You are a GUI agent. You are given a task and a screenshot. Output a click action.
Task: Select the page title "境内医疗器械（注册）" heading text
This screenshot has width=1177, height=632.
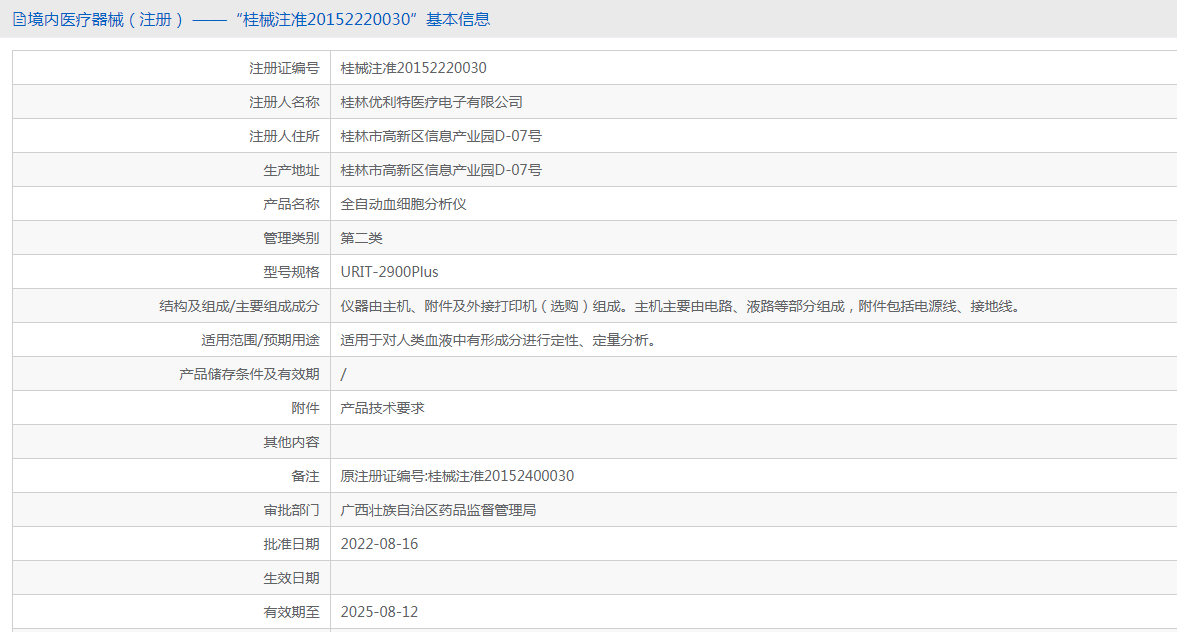(x=106, y=20)
